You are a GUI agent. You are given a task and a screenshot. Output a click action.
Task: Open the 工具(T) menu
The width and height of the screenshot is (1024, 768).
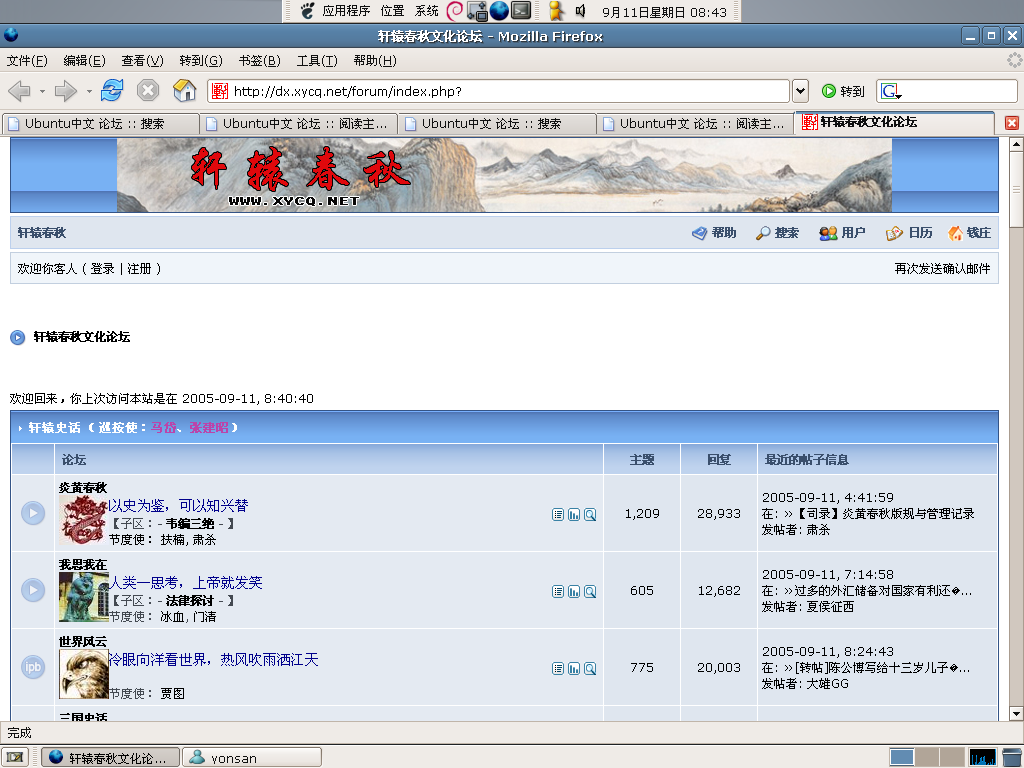(x=317, y=61)
